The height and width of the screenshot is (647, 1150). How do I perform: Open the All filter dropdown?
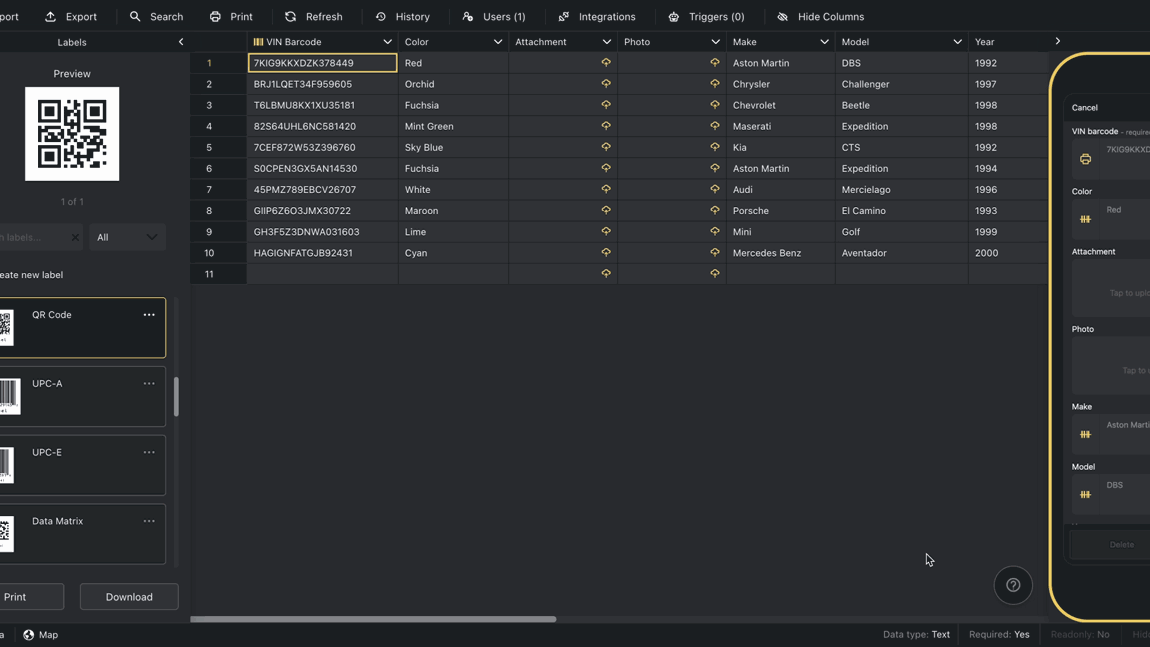pyautogui.click(x=127, y=238)
